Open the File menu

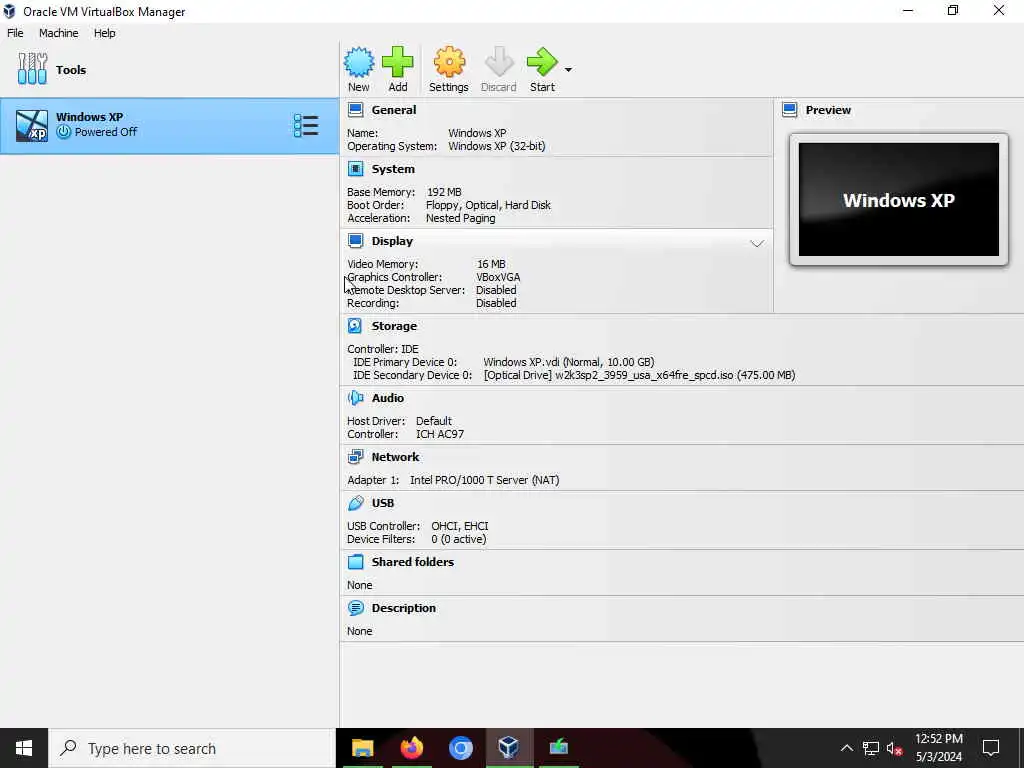pyautogui.click(x=15, y=33)
